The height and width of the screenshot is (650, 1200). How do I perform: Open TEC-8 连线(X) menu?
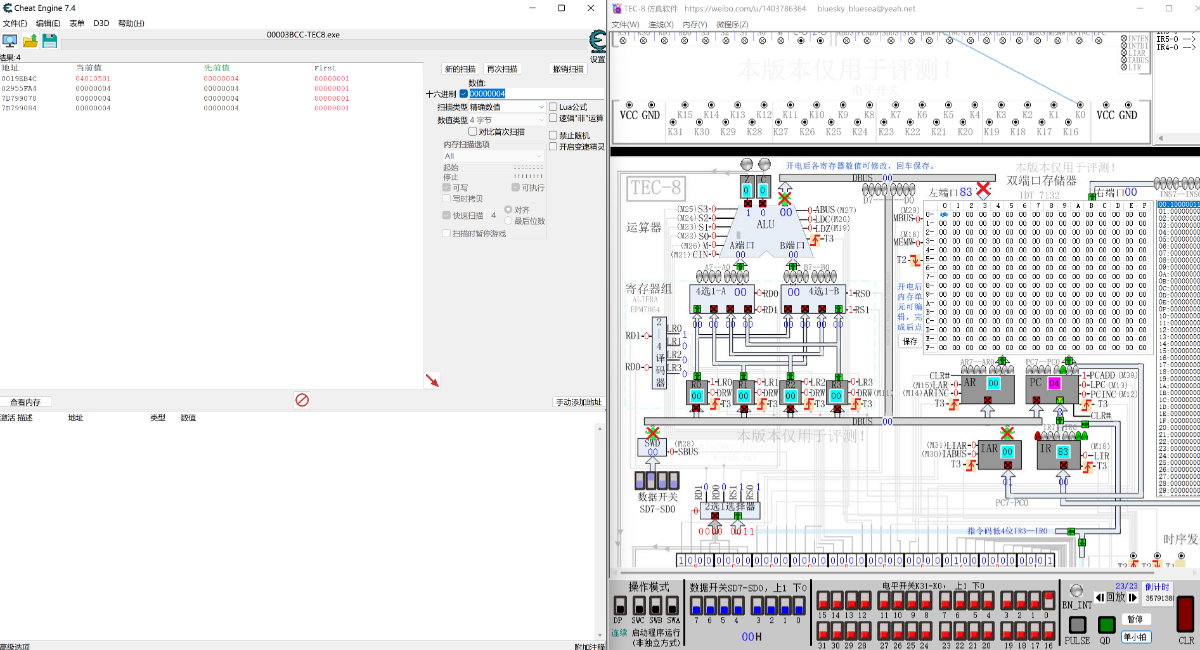click(661, 24)
